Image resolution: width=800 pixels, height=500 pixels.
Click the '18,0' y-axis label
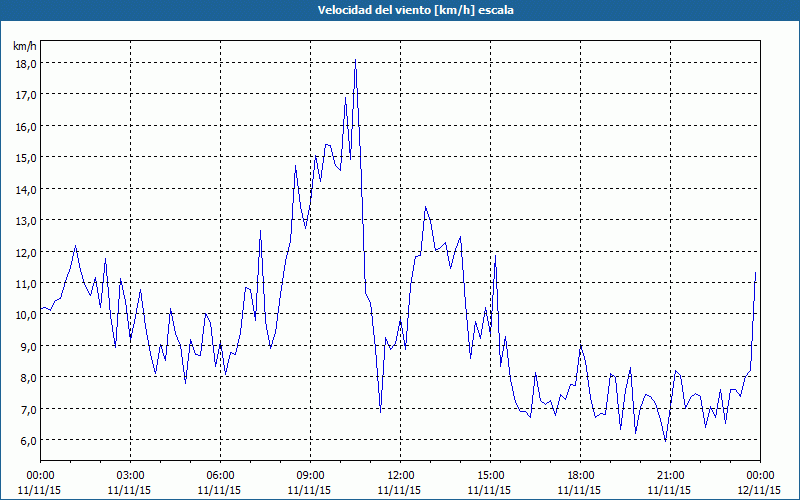26,64
